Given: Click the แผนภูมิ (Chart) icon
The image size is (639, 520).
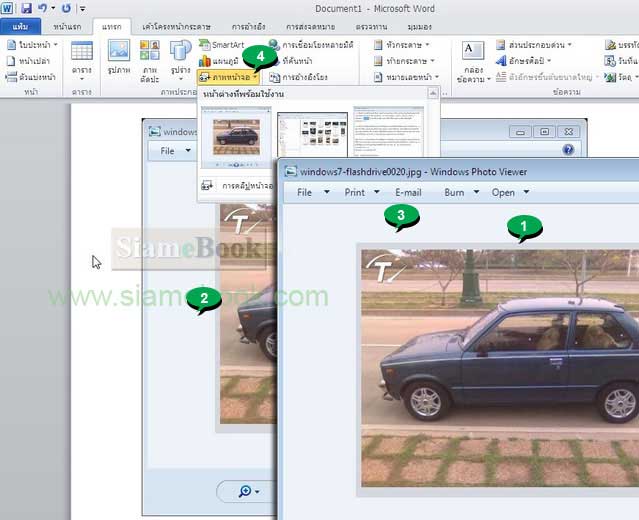Looking at the screenshot, I should tap(218, 61).
